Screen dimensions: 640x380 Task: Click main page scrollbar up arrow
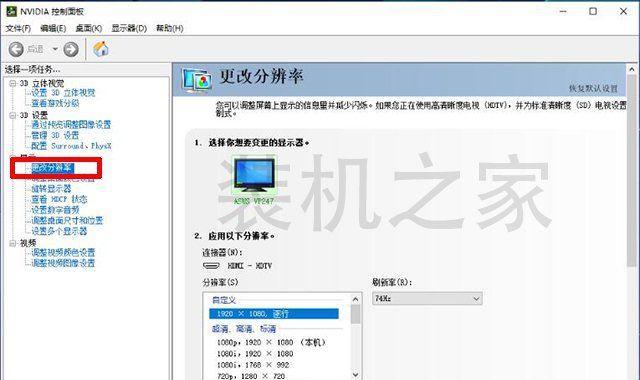click(x=632, y=69)
